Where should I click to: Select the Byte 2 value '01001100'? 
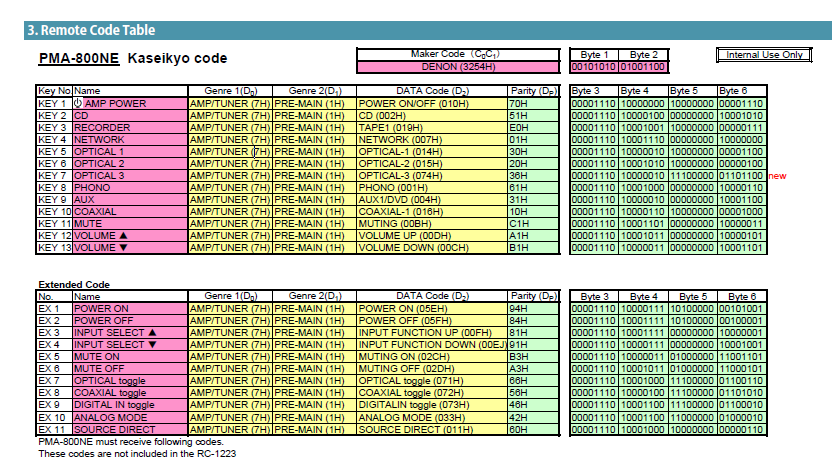(643, 67)
